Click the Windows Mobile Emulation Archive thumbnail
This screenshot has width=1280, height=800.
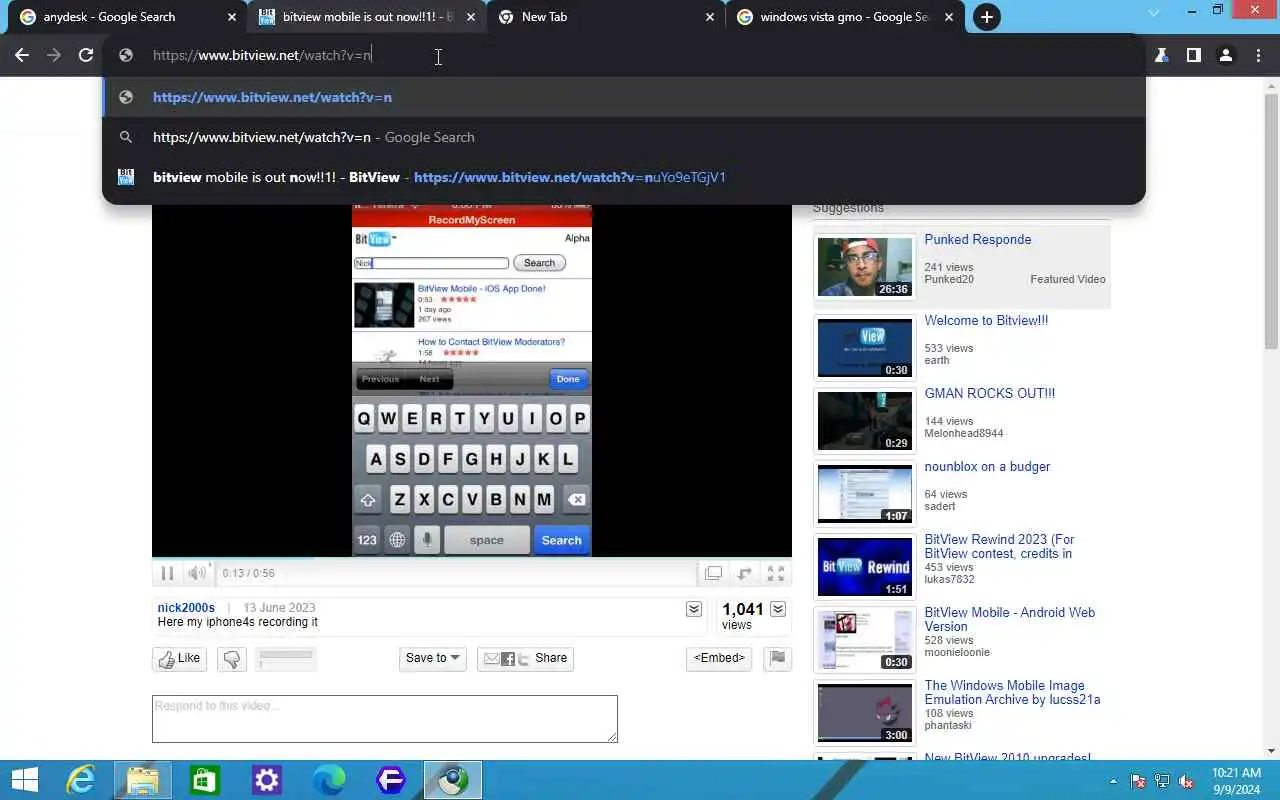pyautogui.click(x=865, y=713)
